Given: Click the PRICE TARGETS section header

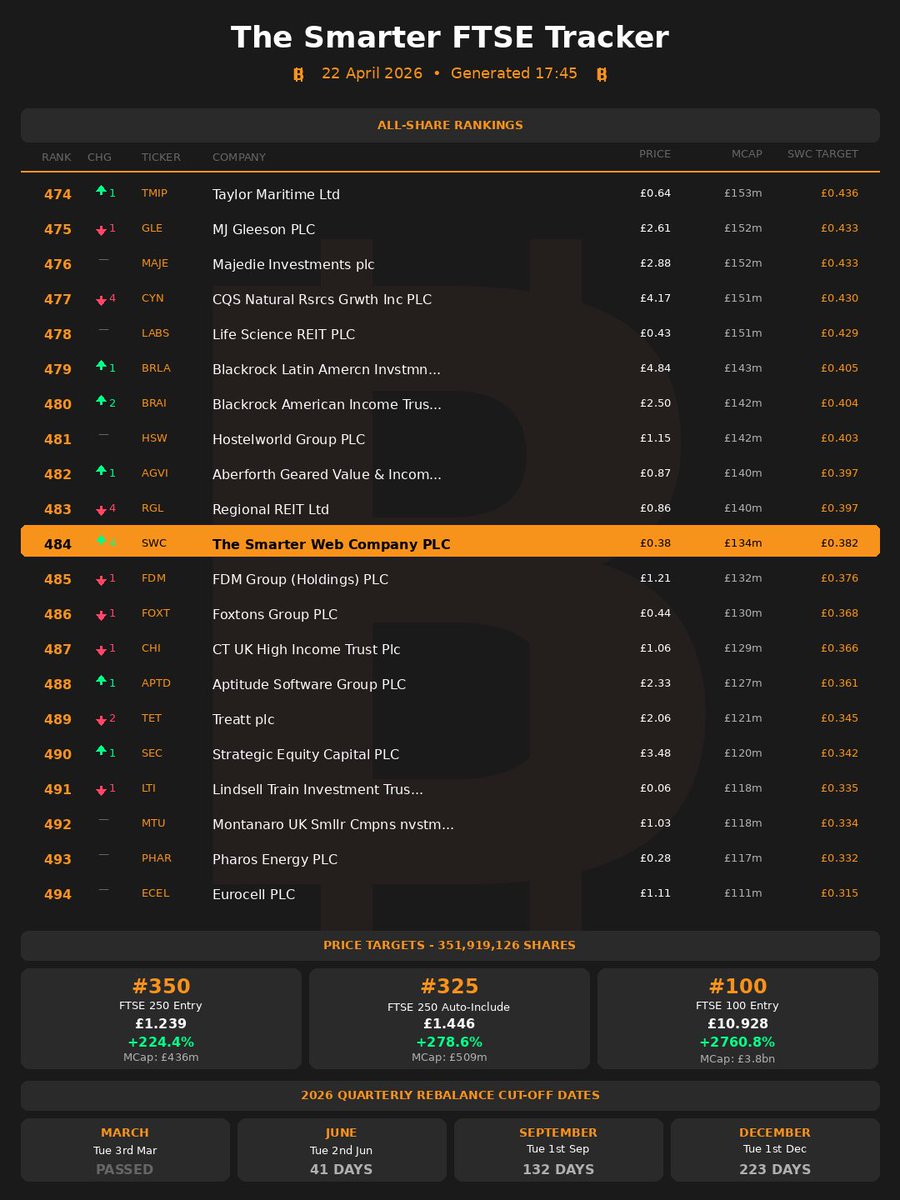Looking at the screenshot, I should click(x=450, y=945).
